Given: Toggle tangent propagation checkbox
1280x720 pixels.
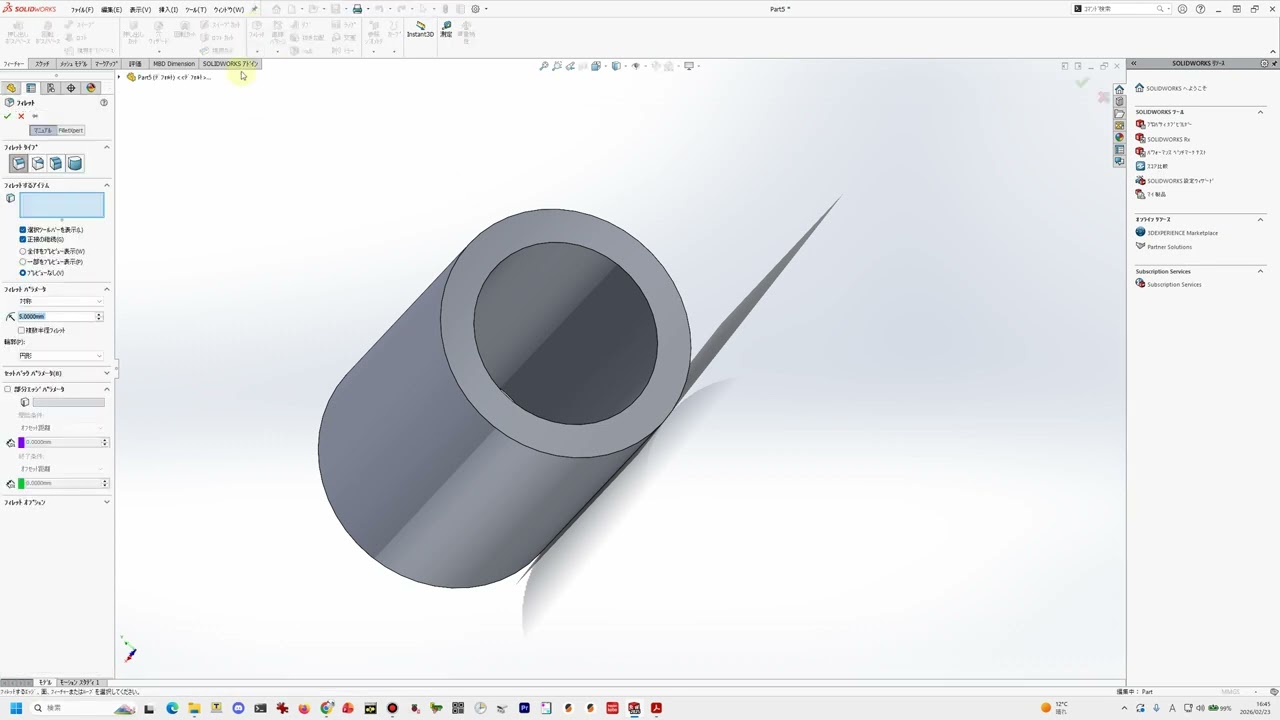Looking at the screenshot, I should 23,240.
